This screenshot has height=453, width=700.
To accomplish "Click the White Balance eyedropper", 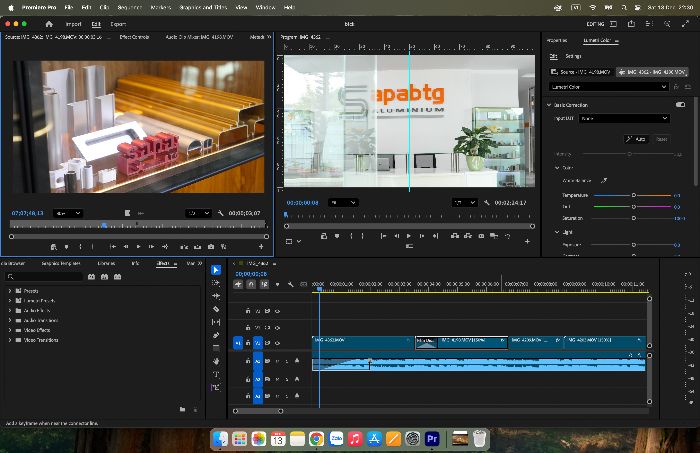I will pyautogui.click(x=604, y=181).
